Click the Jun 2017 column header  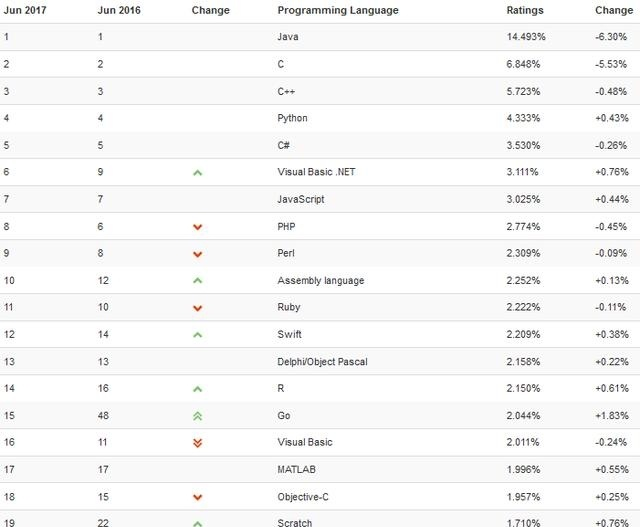24,10
